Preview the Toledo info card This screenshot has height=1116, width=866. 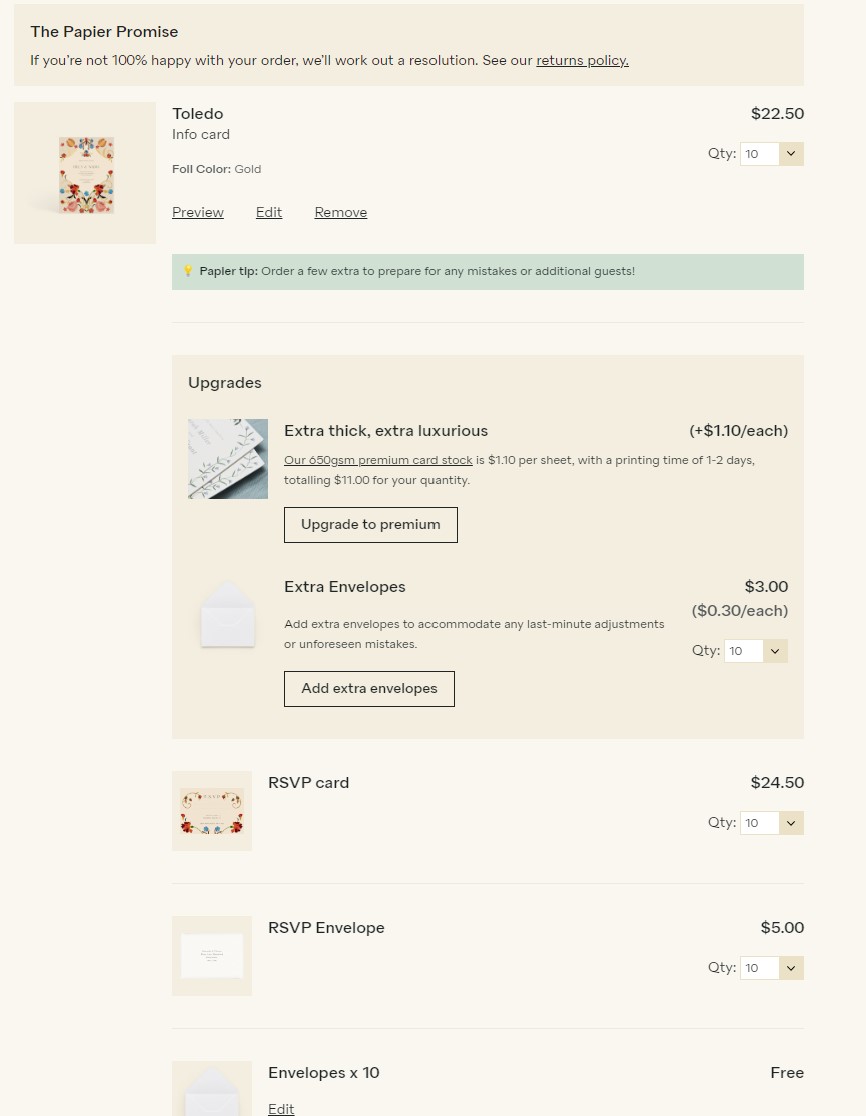198,212
